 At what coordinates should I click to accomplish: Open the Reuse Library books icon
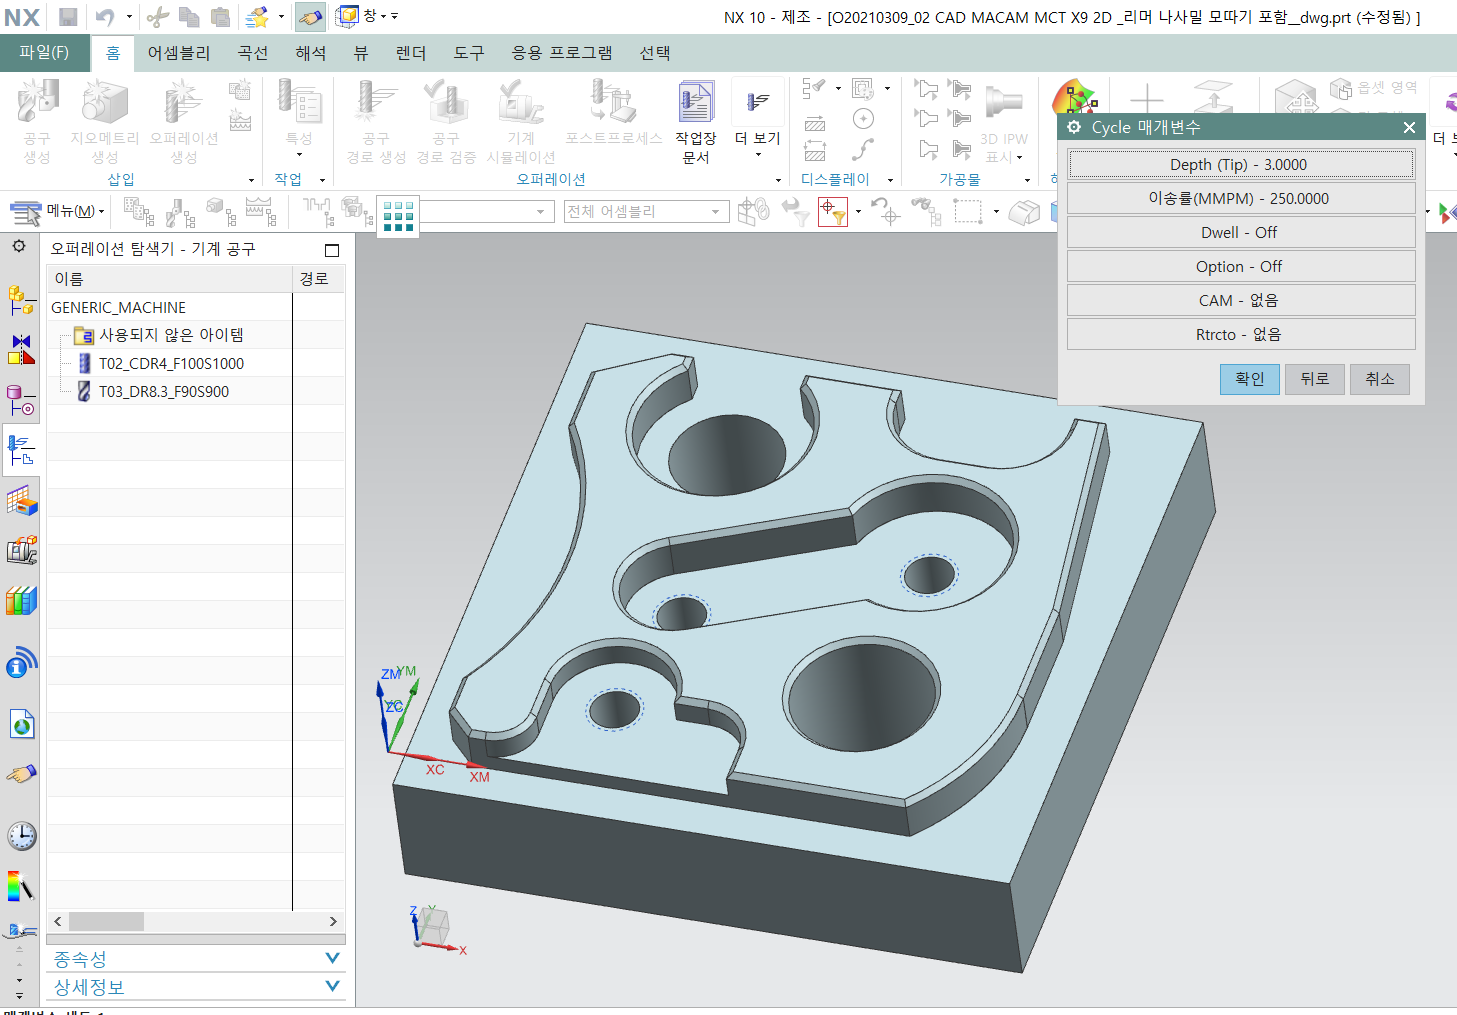click(x=21, y=601)
